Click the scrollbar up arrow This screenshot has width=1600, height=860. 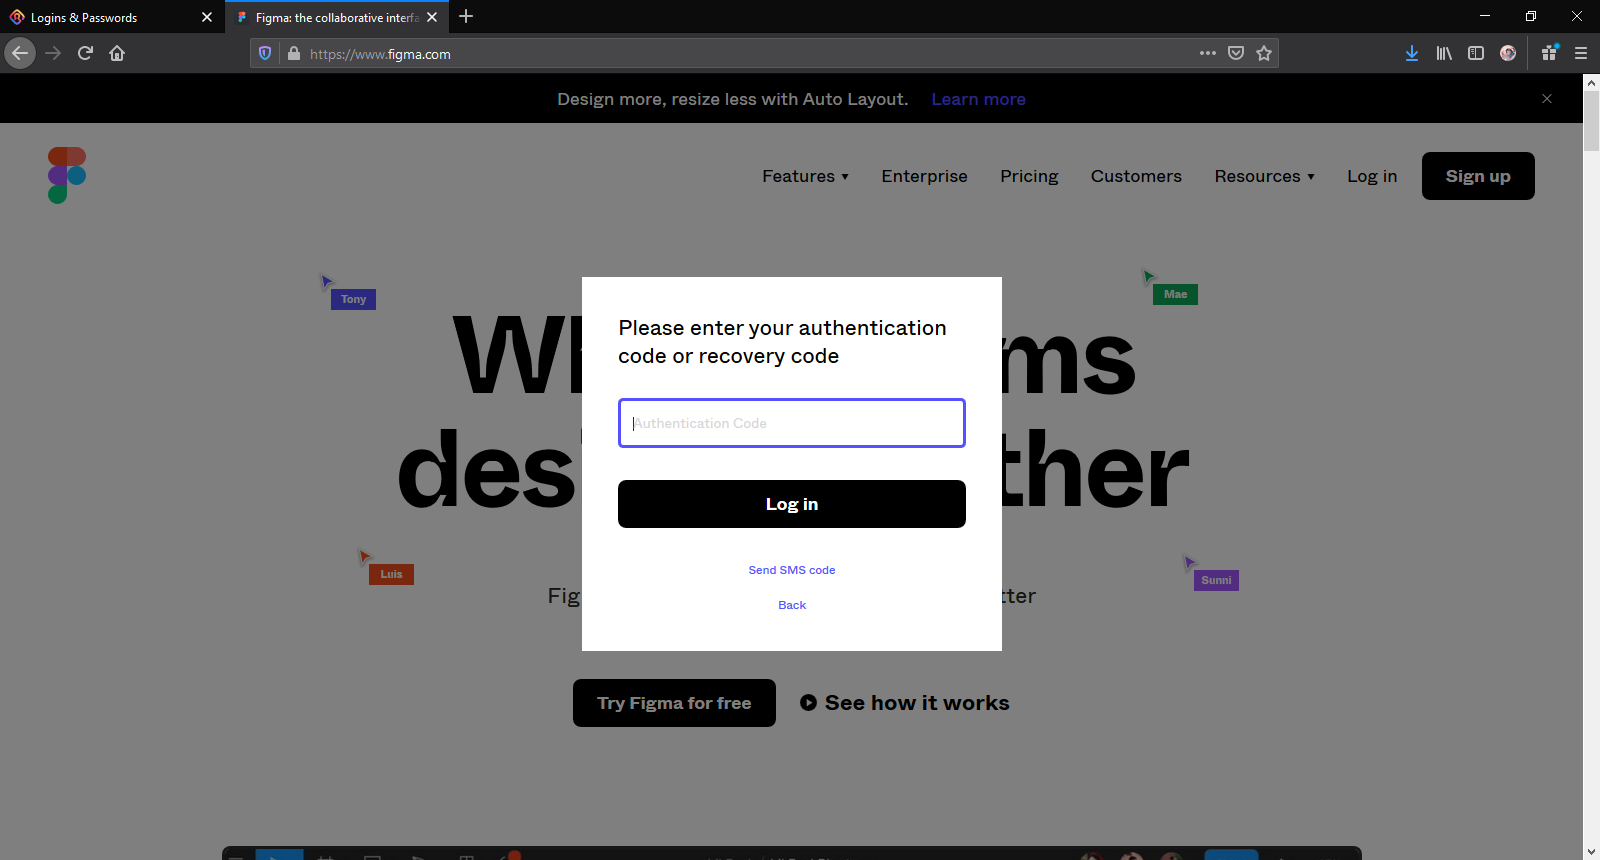point(1591,82)
